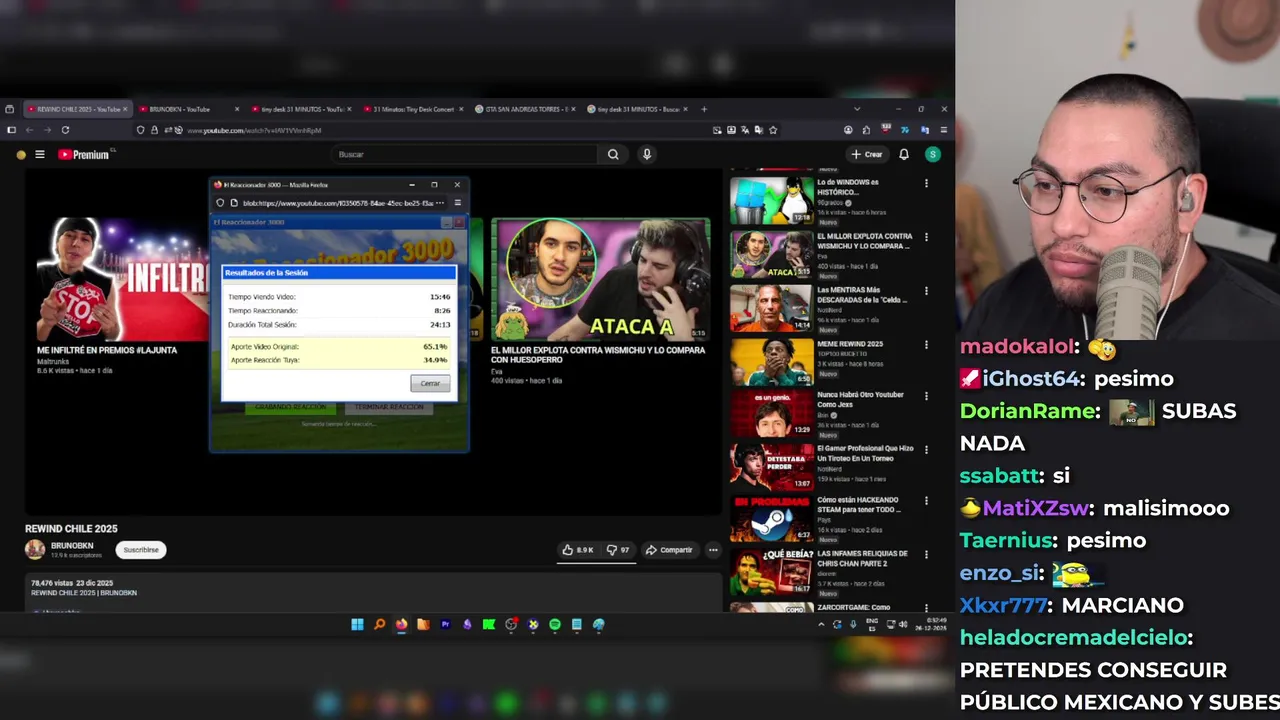Open the YouTube guide hamburger menu
1280x720 pixels.
[x=40, y=154]
